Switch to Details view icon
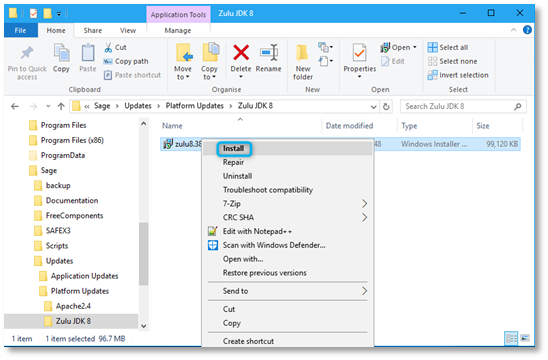This screenshot has width=548, height=360. coord(511,338)
